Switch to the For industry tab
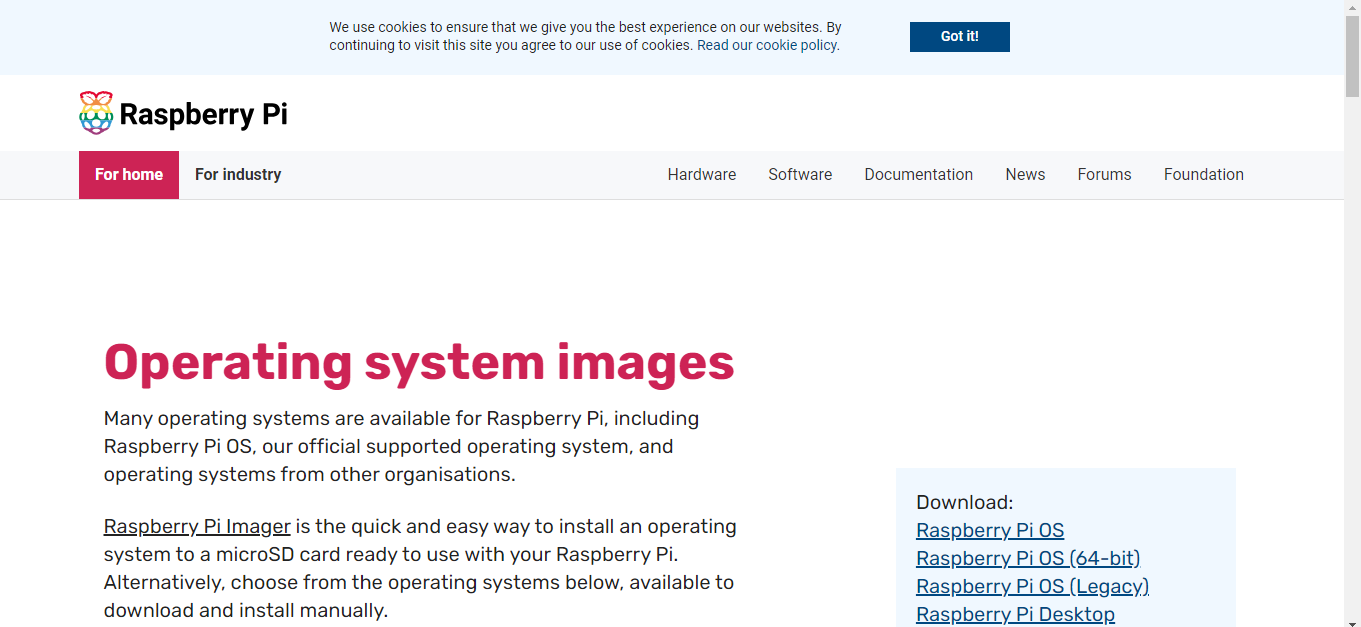Viewport: 1361px width, 627px height. [238, 175]
